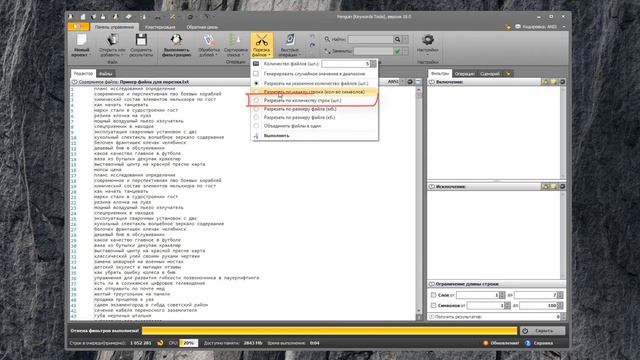The height and width of the screenshot is (360, 640).
Task: Open the Сортировка списка tool
Action: click(x=236, y=40)
